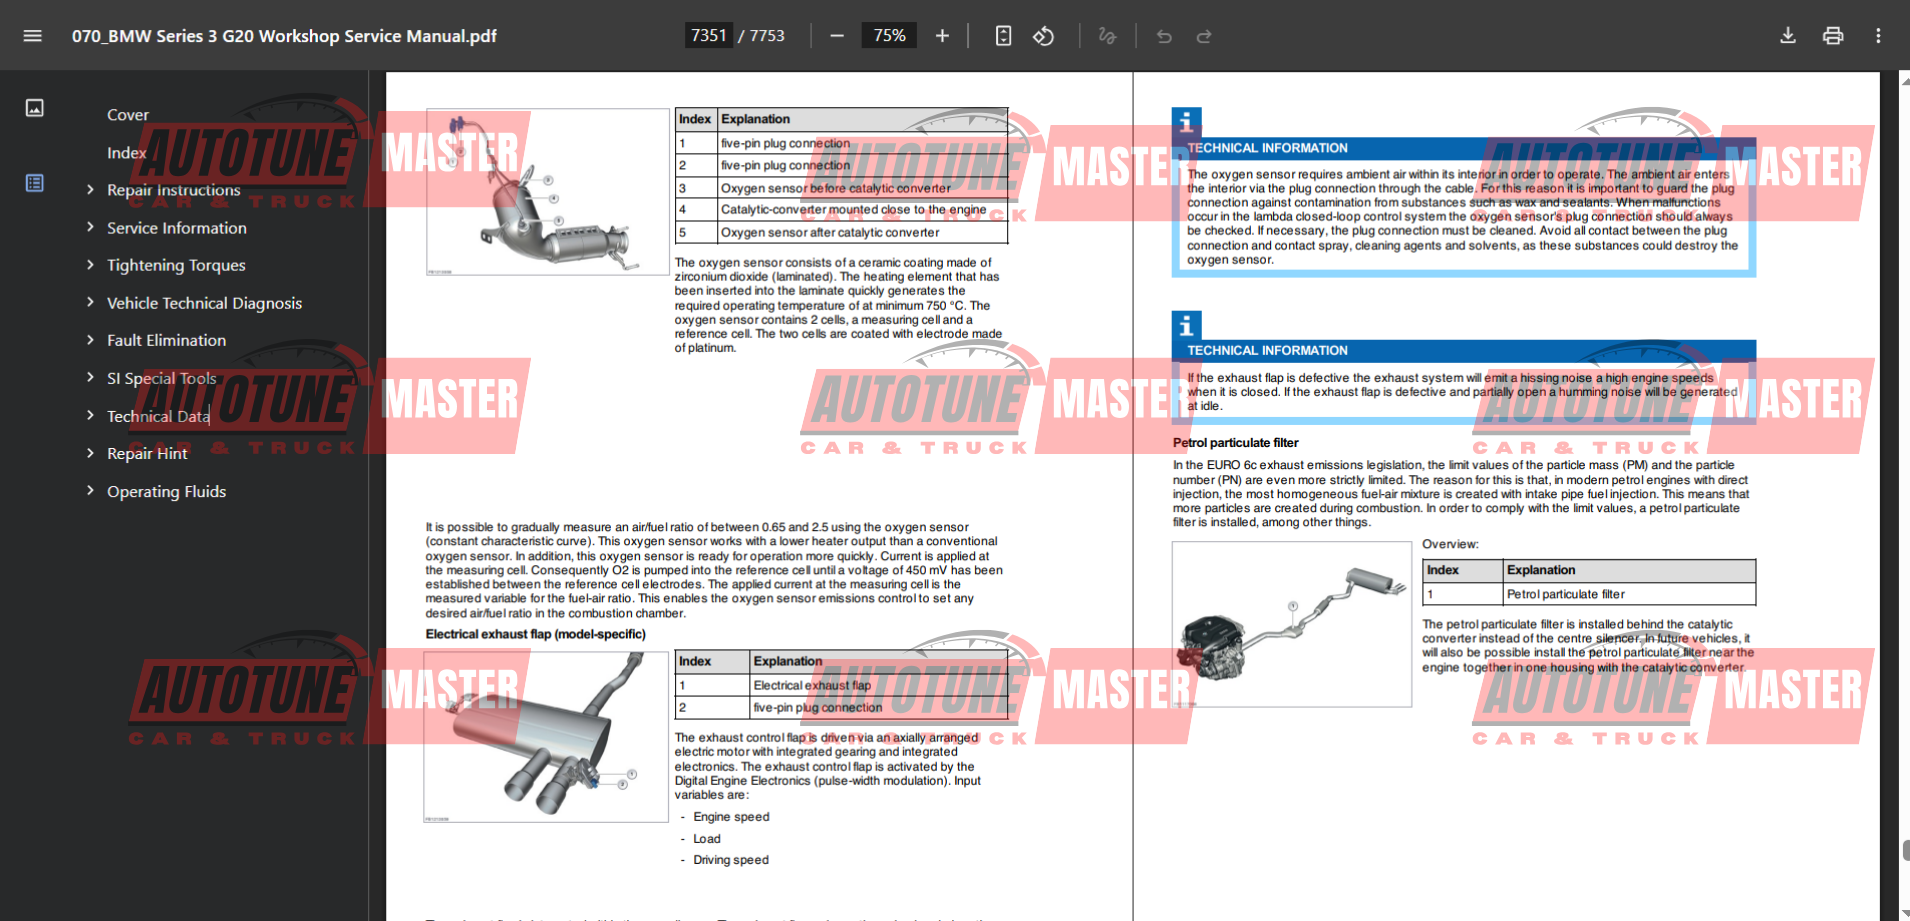This screenshot has height=921, width=1910.
Task: Open the Cover bookmark
Action: click(x=128, y=115)
